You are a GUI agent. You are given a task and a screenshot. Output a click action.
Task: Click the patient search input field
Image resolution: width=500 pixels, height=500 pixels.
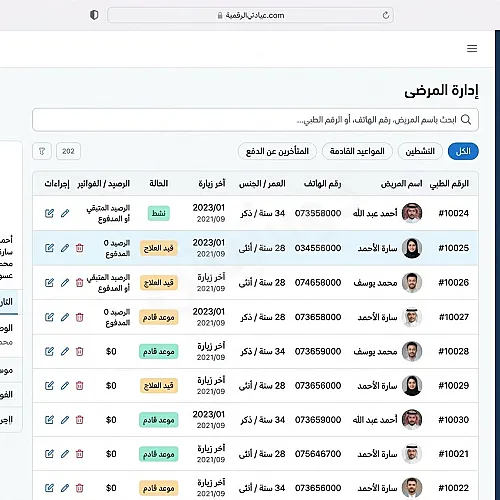click(255, 120)
